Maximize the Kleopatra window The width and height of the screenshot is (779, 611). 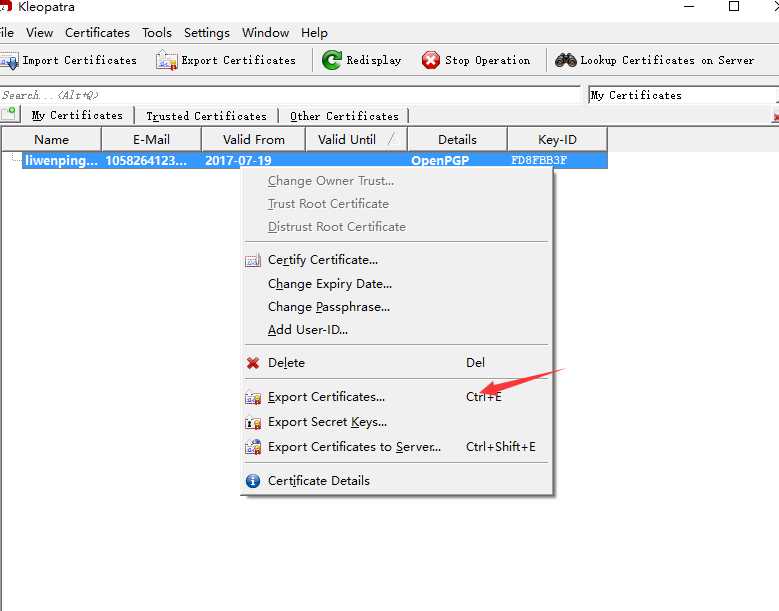coord(734,6)
